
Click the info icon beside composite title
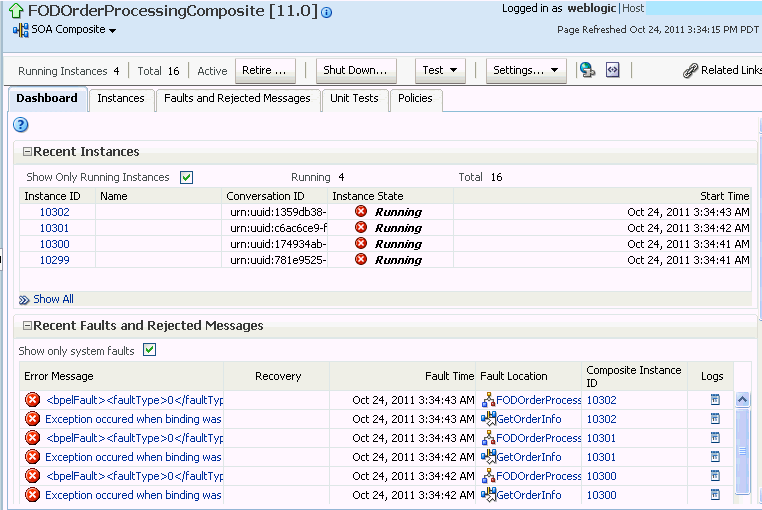pyautogui.click(x=327, y=13)
